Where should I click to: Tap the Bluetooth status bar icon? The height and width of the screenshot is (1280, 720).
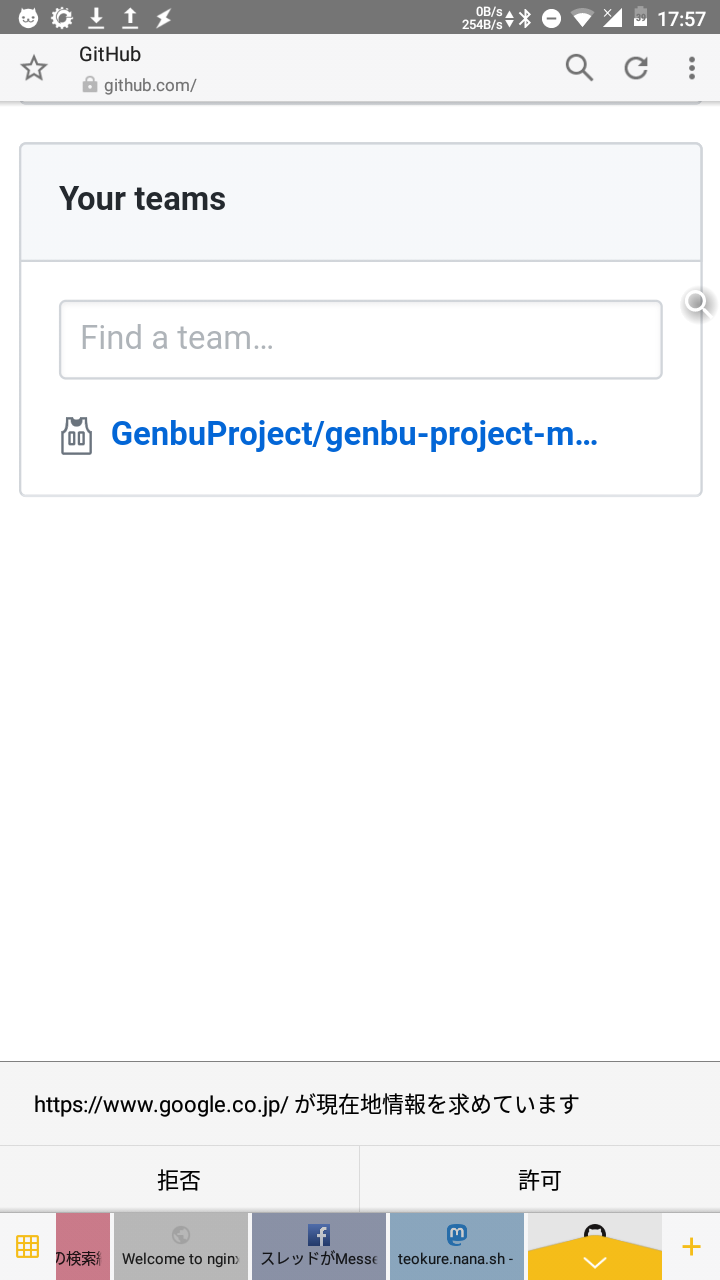coord(525,18)
